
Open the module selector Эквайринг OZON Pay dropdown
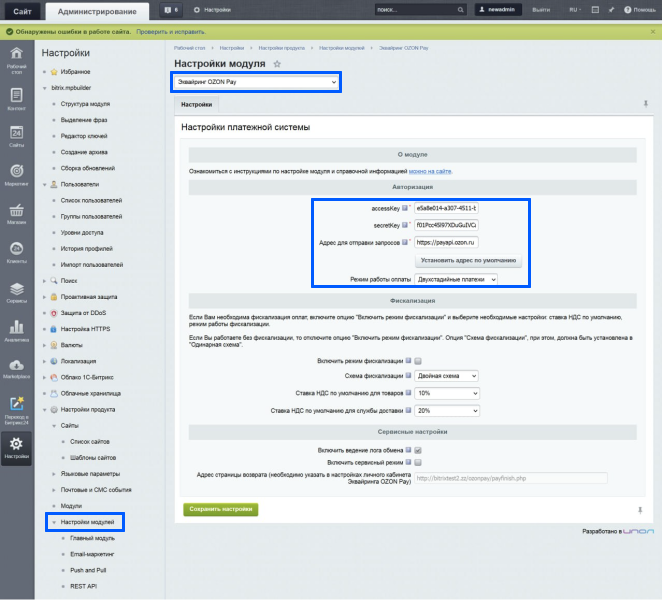[x=256, y=82]
